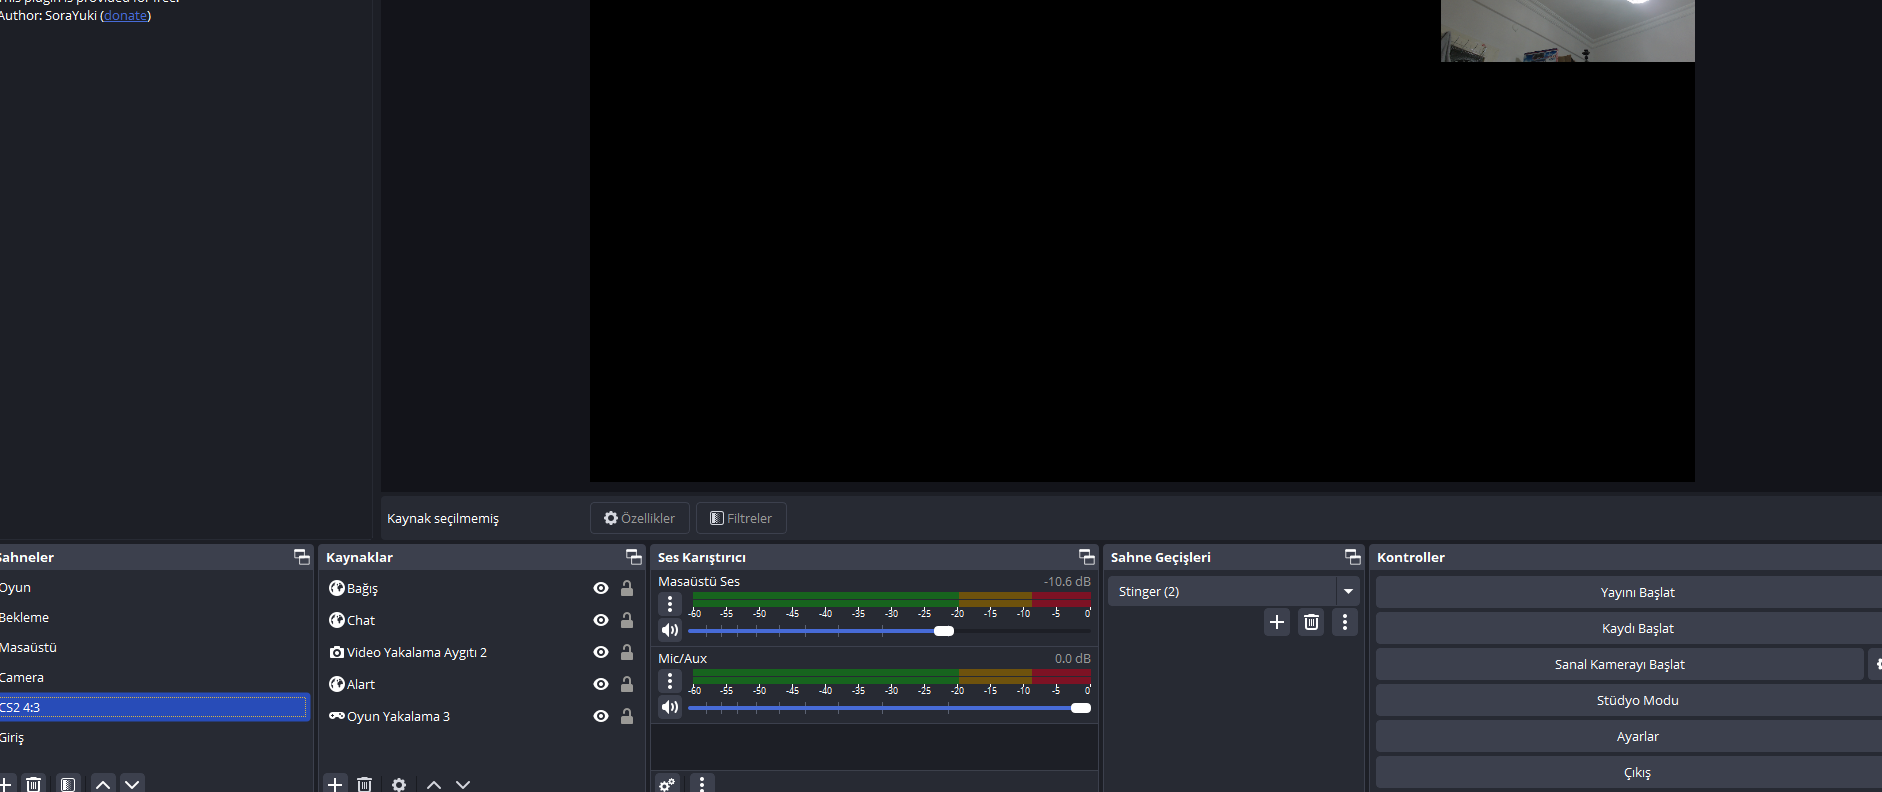Open the Stinger (2) transition dropdown
Viewport: 1882px width, 792px height.
pyautogui.click(x=1348, y=591)
